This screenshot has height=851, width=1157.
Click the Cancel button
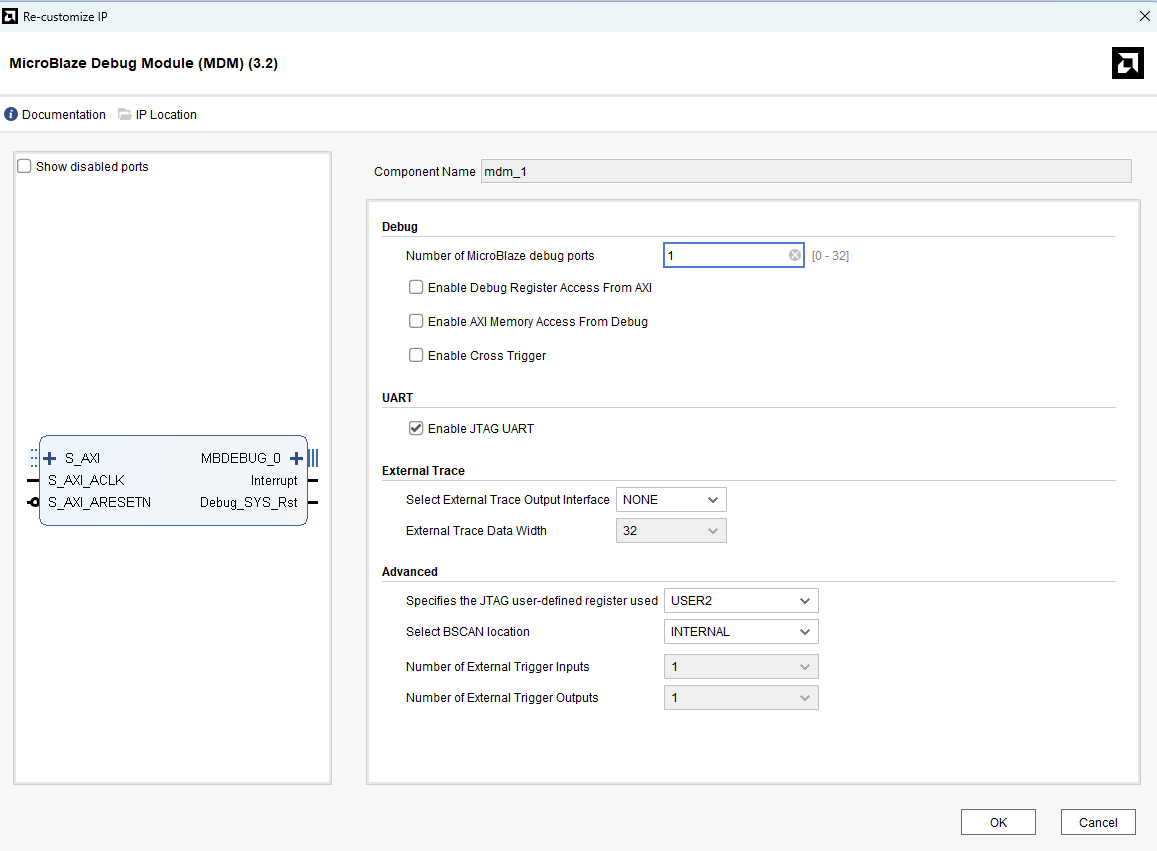(x=1098, y=823)
